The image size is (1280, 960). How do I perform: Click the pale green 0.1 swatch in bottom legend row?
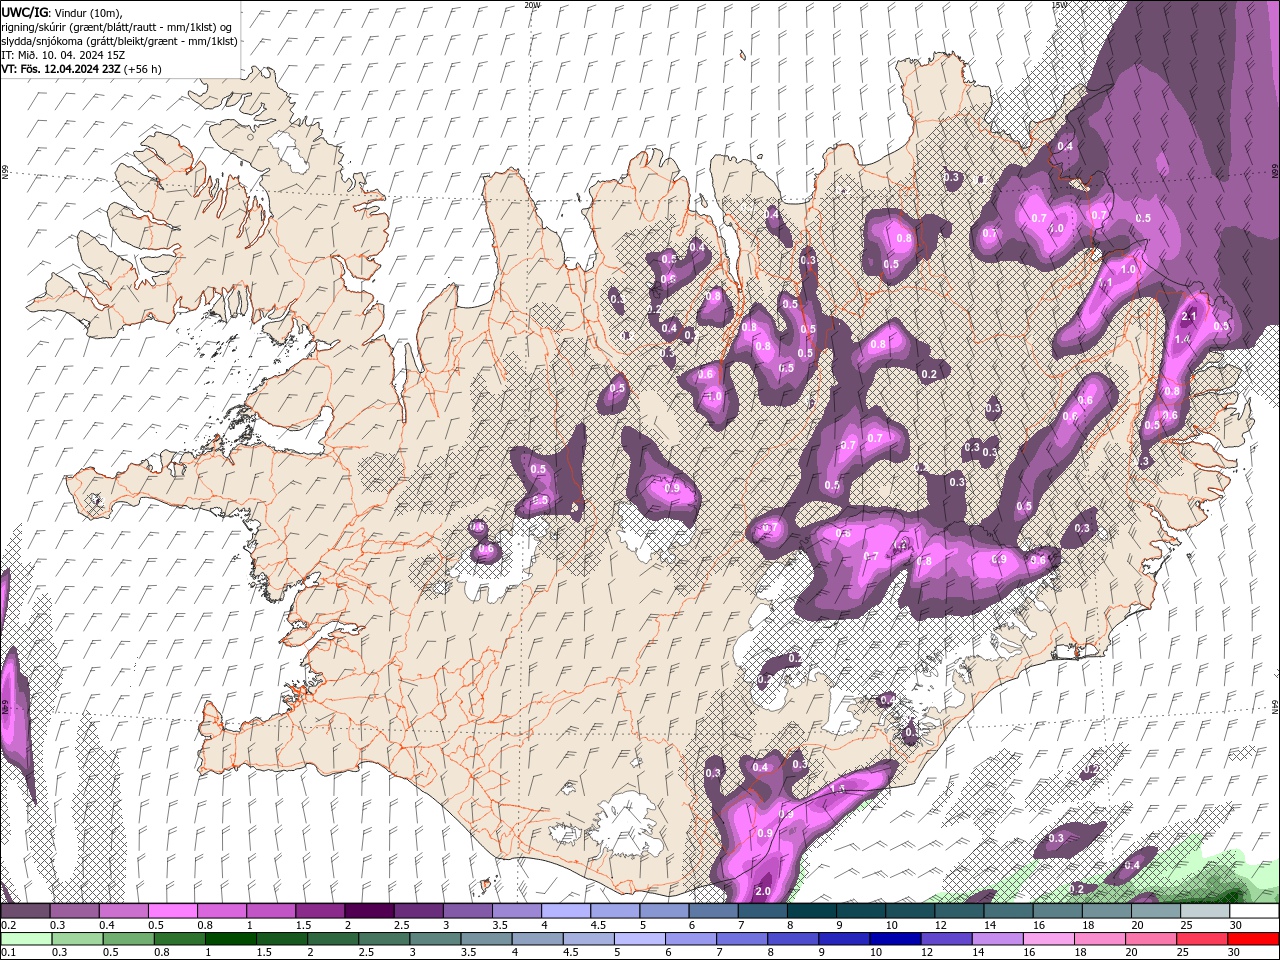tap(26, 939)
